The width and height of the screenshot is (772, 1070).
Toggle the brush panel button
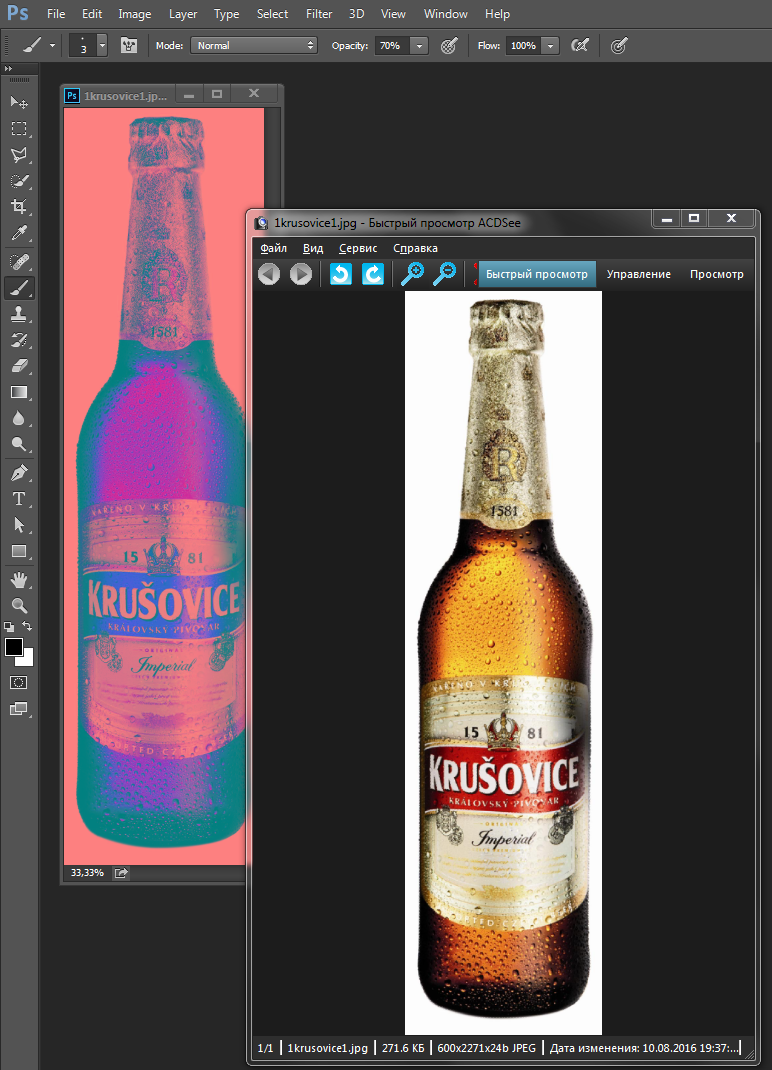click(129, 46)
